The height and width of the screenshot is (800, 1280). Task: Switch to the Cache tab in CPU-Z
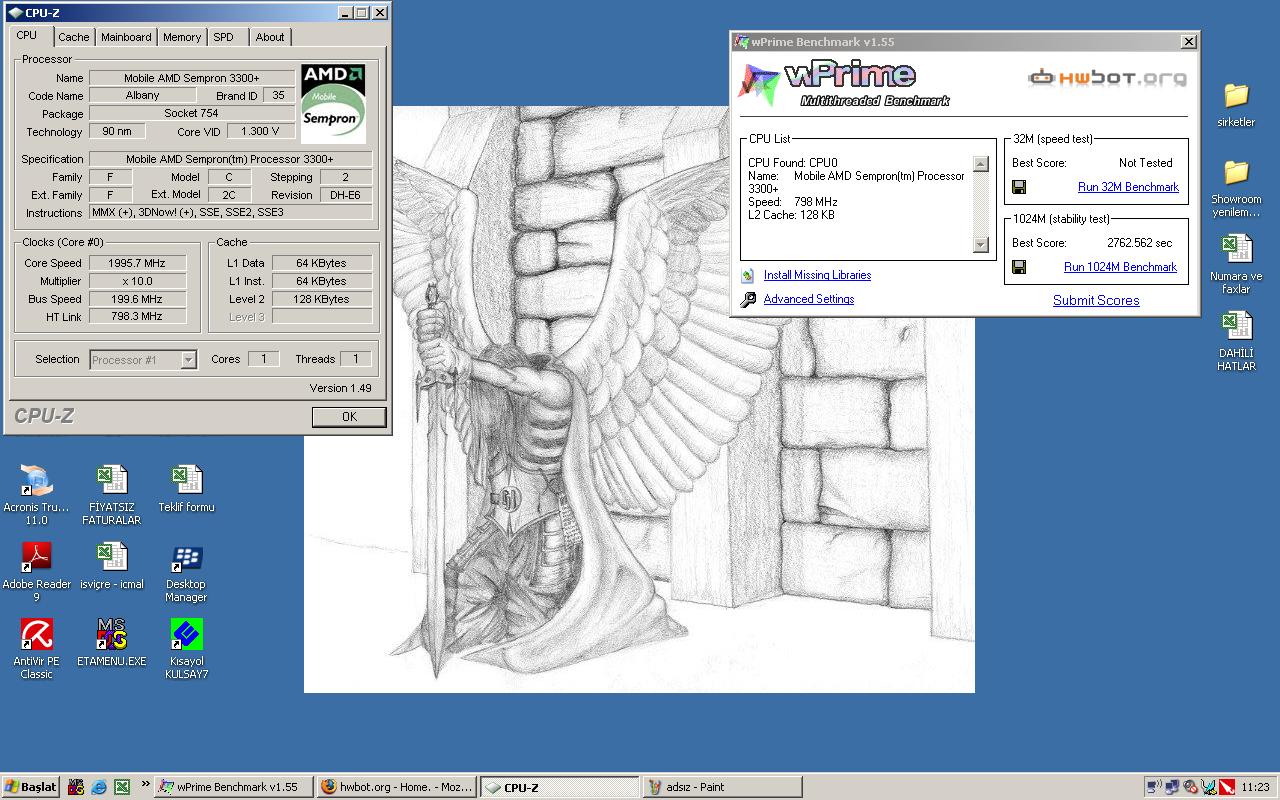[x=73, y=37]
